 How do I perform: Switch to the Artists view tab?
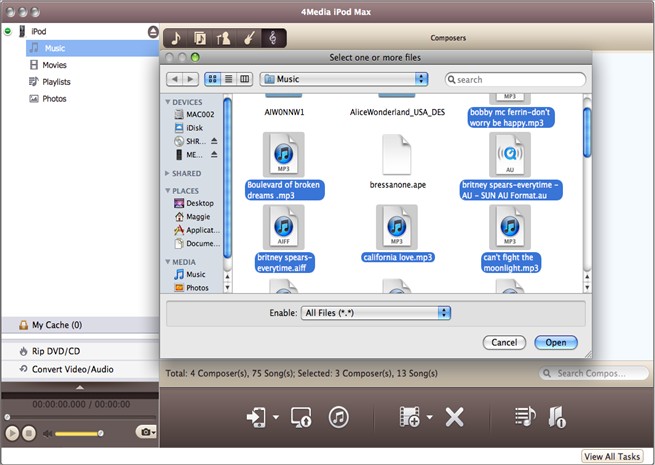pyautogui.click(x=224, y=38)
